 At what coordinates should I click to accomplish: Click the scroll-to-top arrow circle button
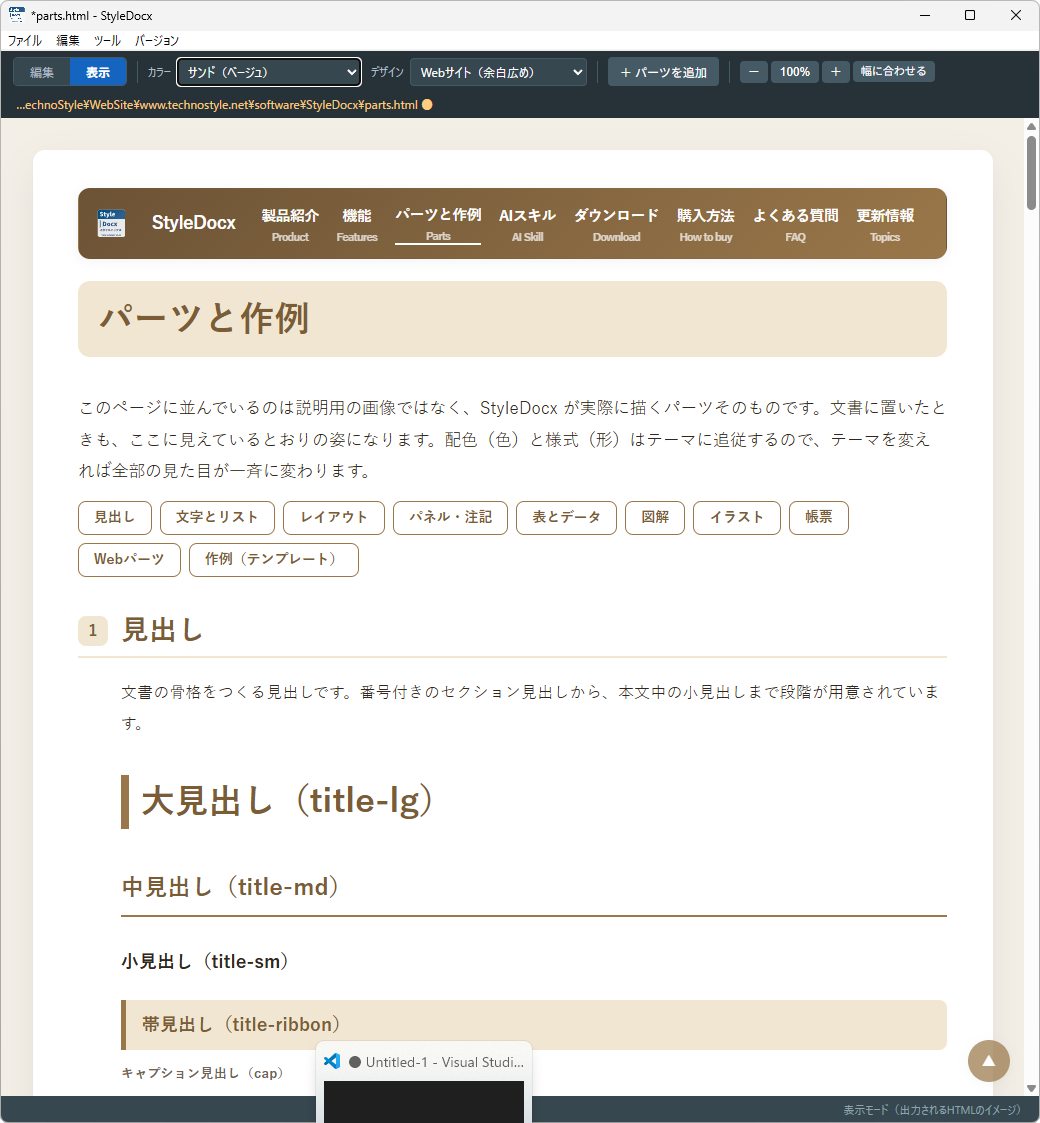point(988,1061)
